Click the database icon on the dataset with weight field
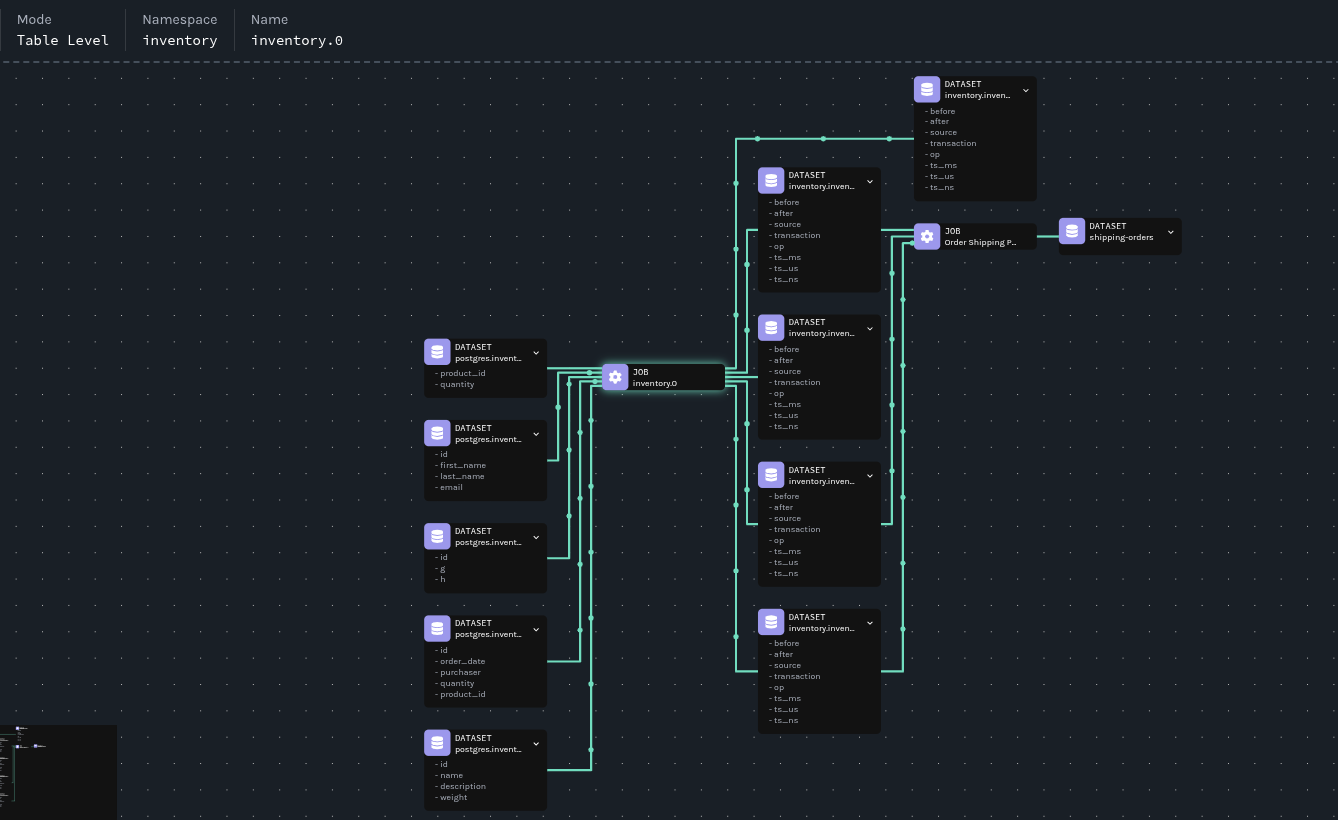This screenshot has width=1338, height=820. click(x=438, y=742)
